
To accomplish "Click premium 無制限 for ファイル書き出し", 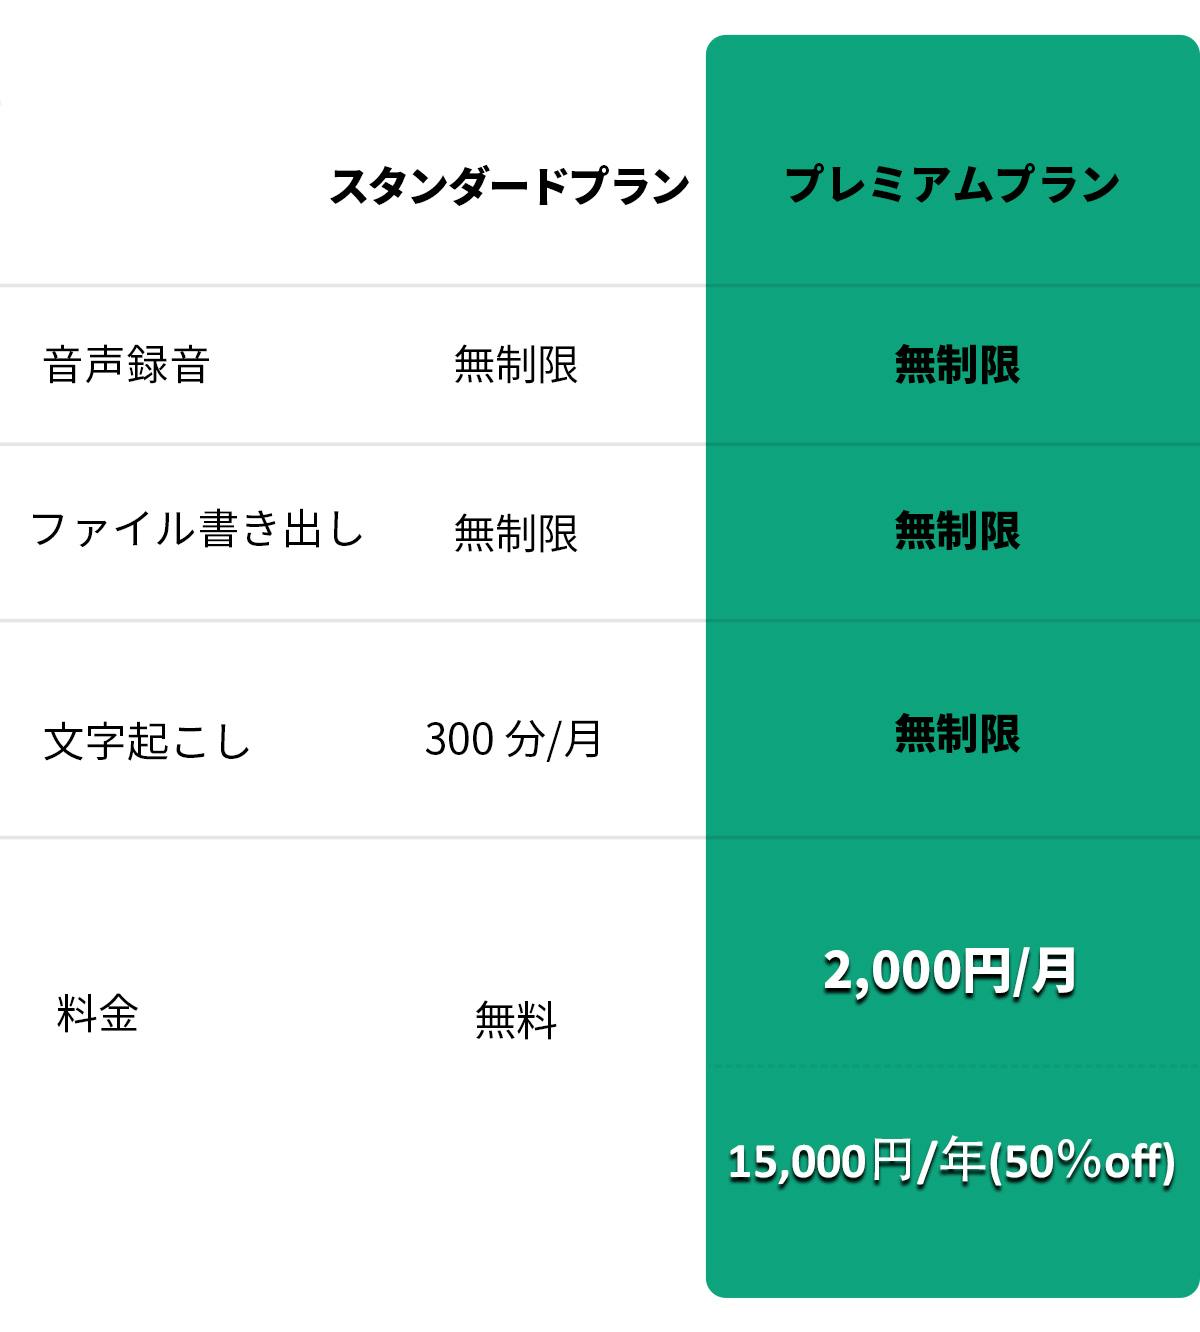I will point(957,531).
